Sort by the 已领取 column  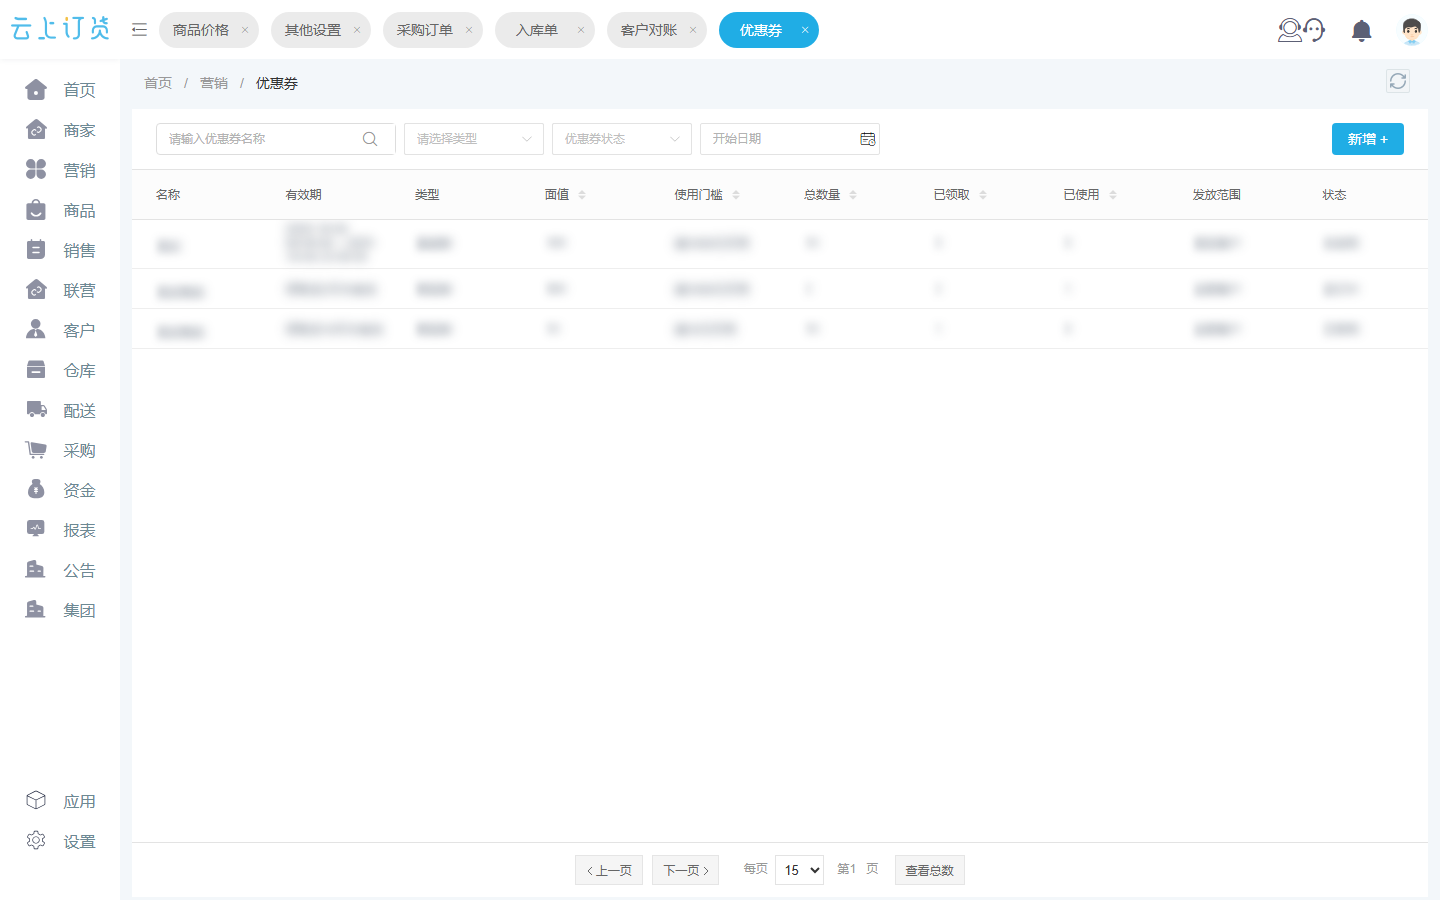[x=983, y=195]
